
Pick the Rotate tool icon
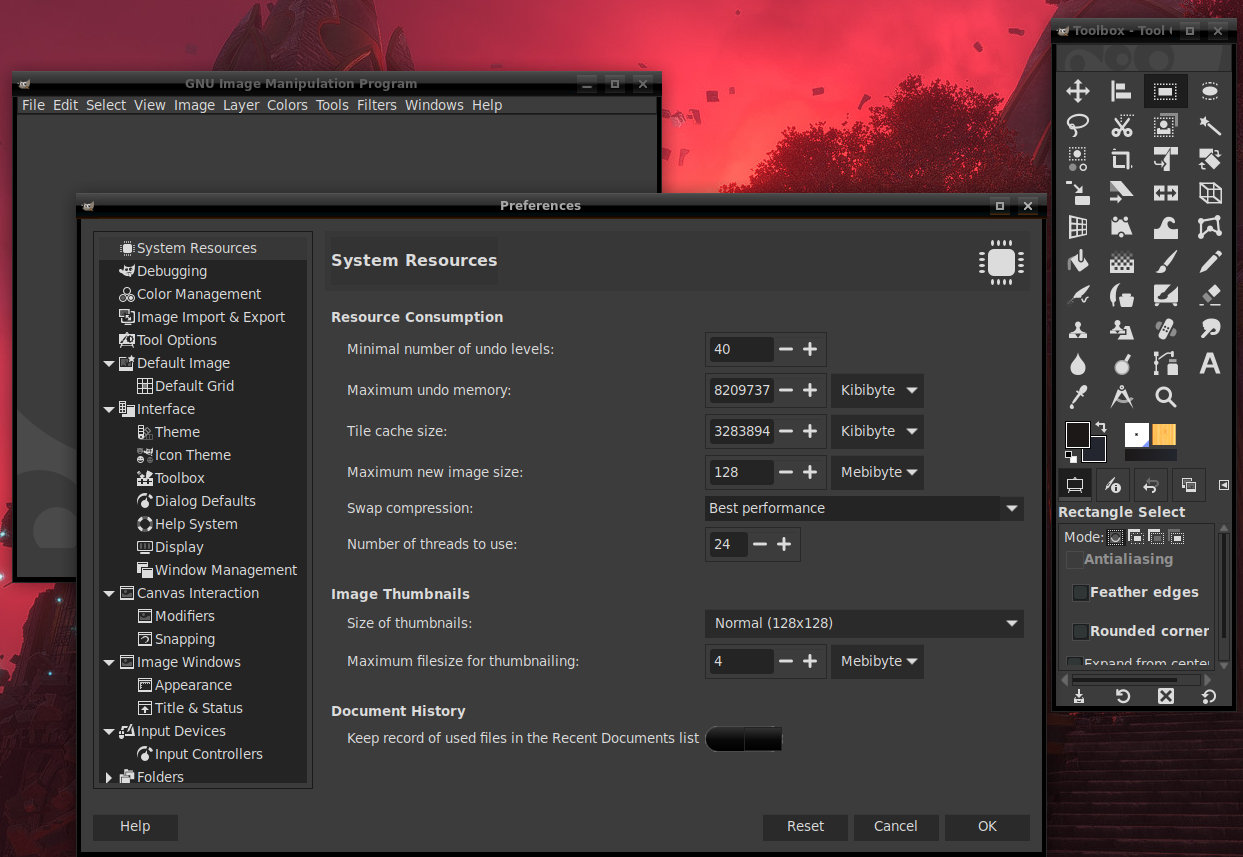pyautogui.click(x=1210, y=160)
